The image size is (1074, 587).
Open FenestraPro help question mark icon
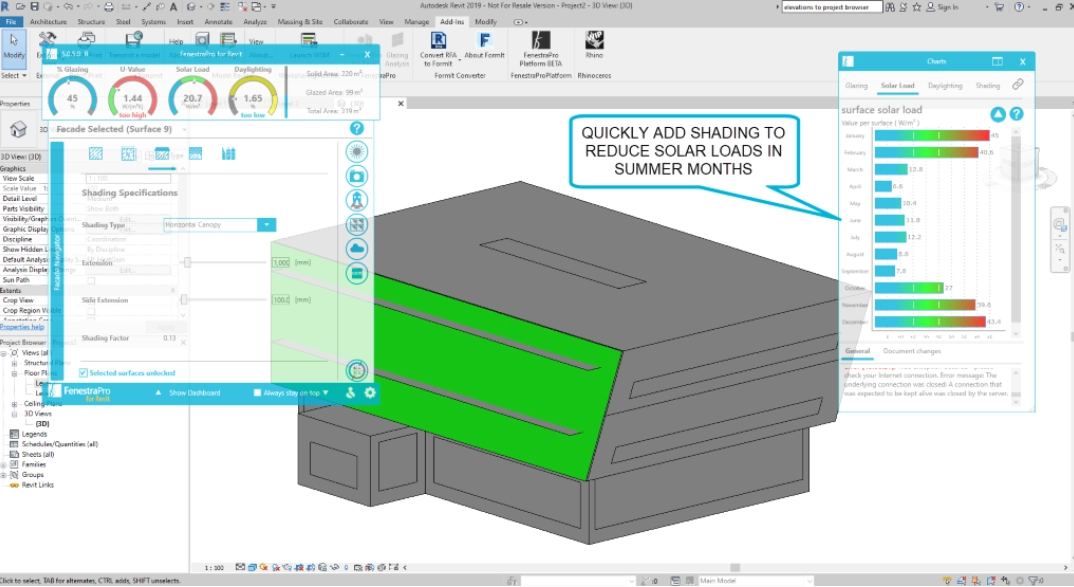tap(356, 128)
